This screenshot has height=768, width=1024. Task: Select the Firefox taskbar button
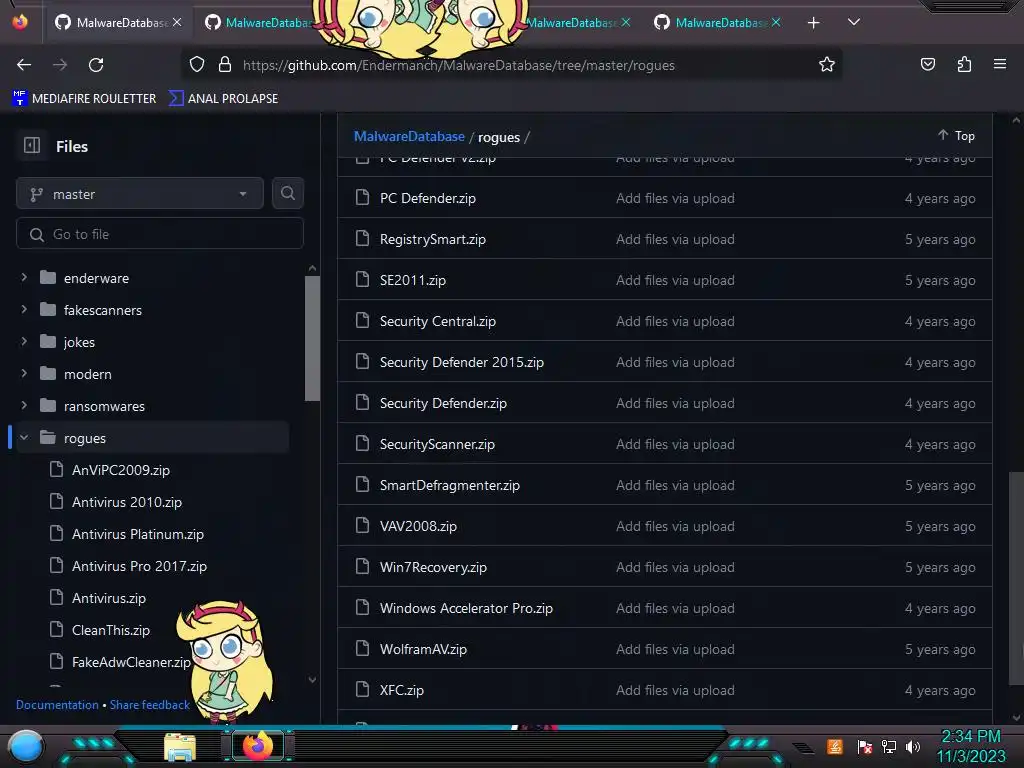258,746
